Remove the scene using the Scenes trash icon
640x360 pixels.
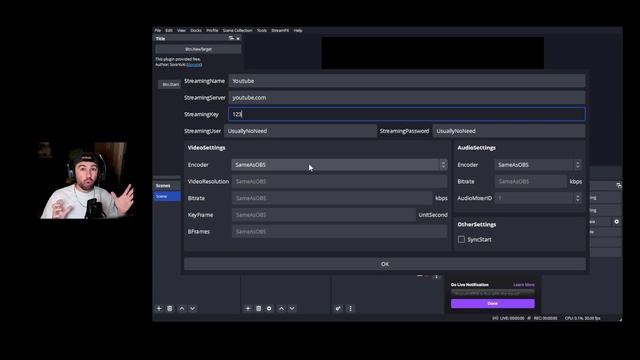pos(170,309)
